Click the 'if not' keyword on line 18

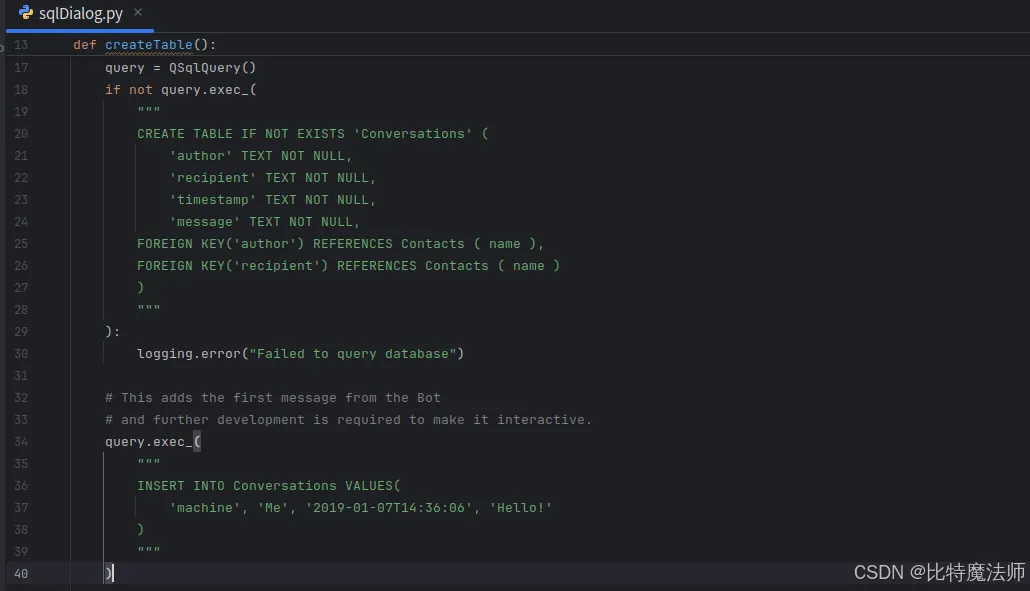pos(129,90)
